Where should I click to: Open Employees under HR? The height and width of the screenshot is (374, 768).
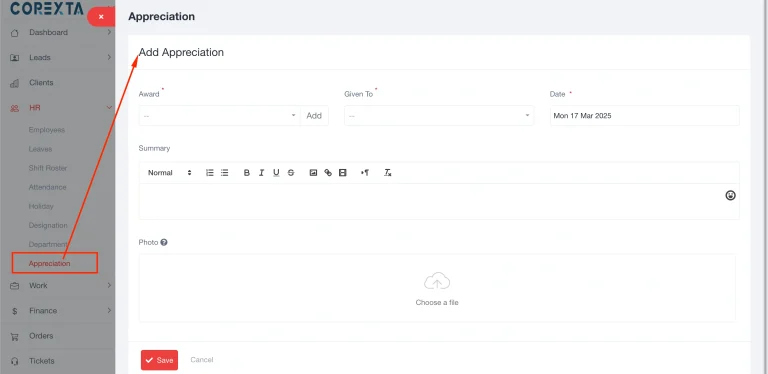47,130
